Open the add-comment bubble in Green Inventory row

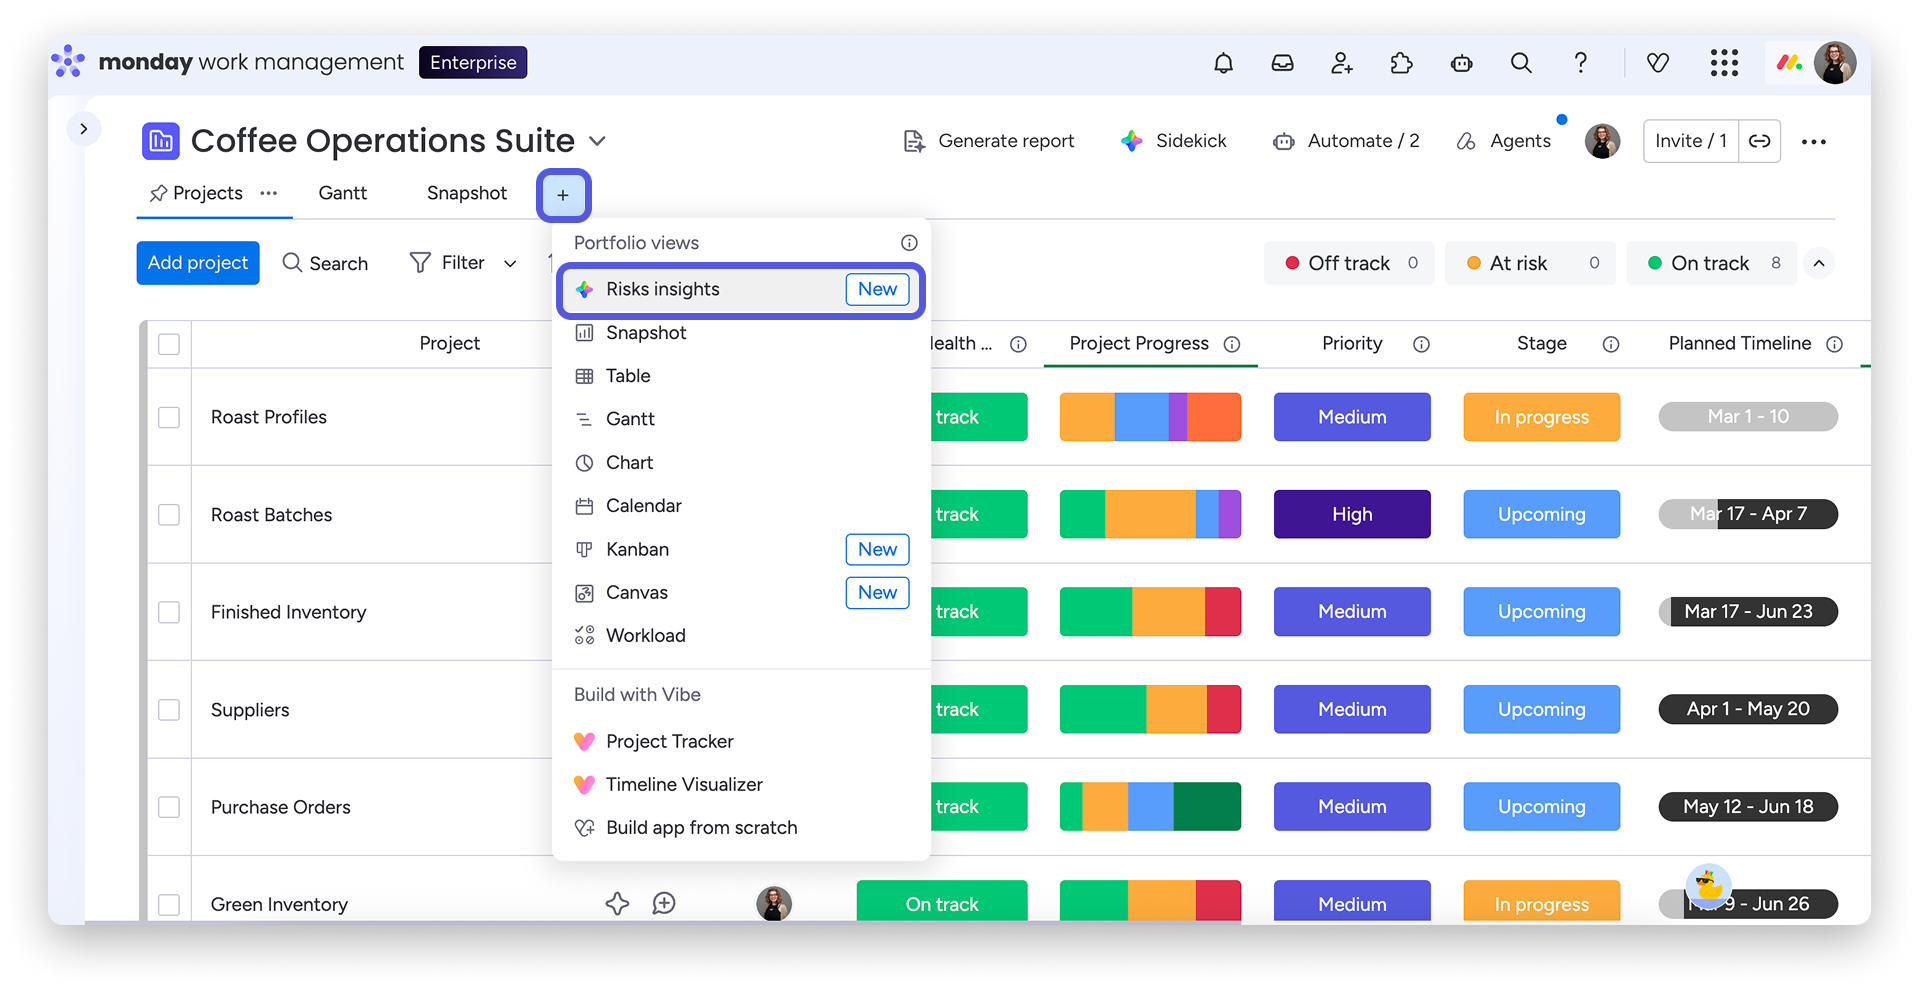664,904
